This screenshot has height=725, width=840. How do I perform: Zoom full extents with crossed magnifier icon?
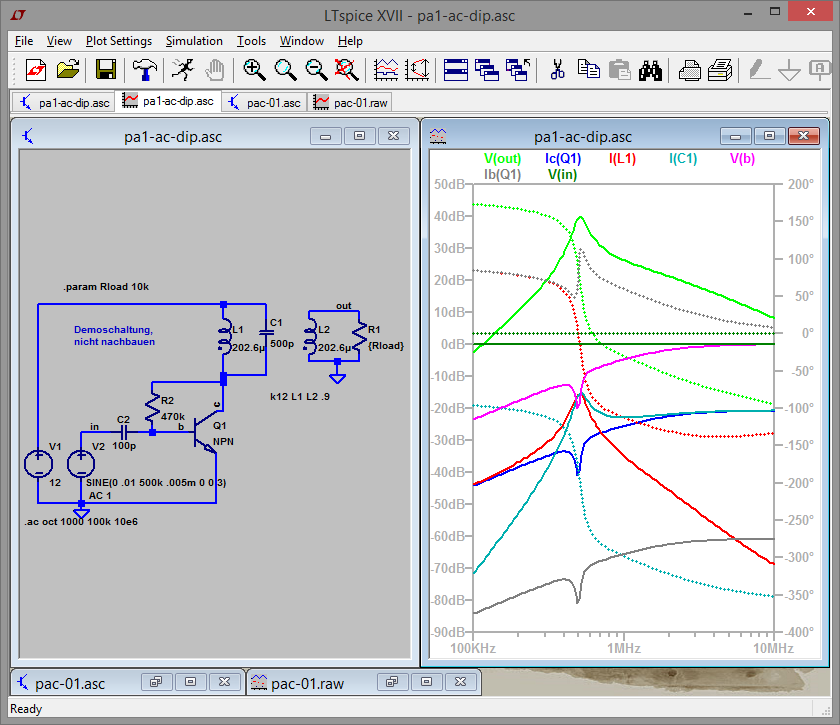pyautogui.click(x=347, y=70)
